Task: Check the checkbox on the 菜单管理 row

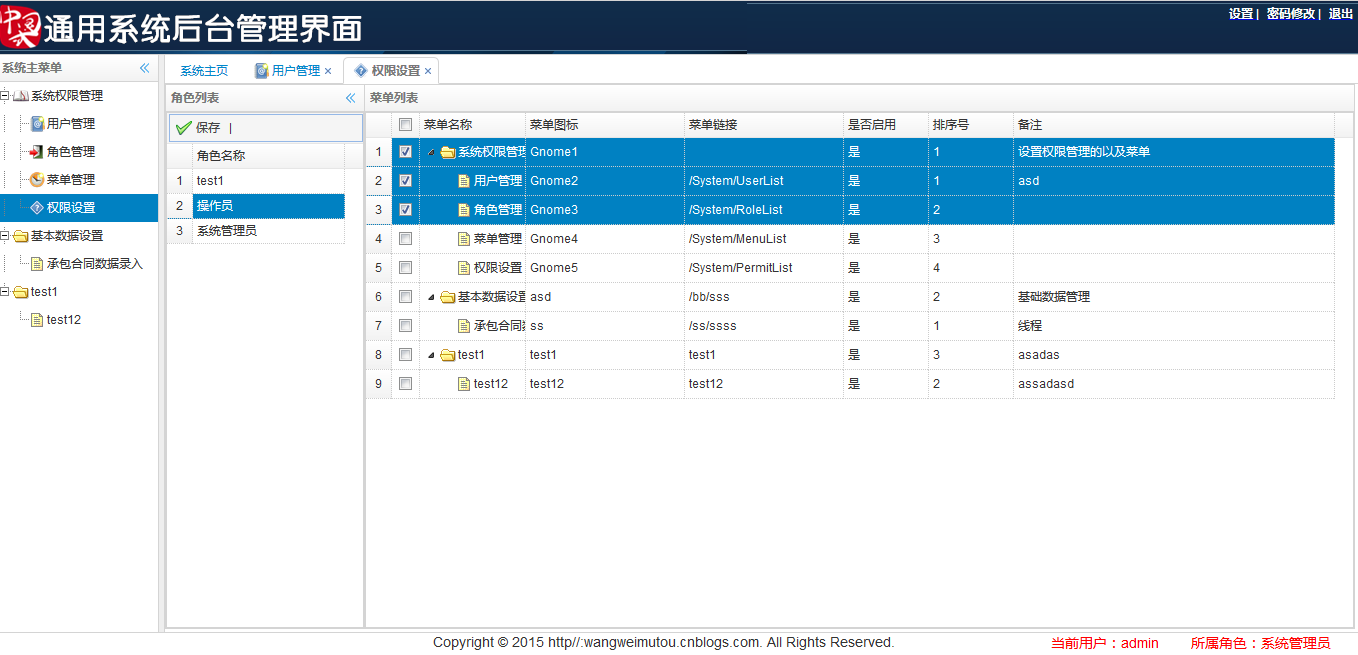Action: pos(405,238)
